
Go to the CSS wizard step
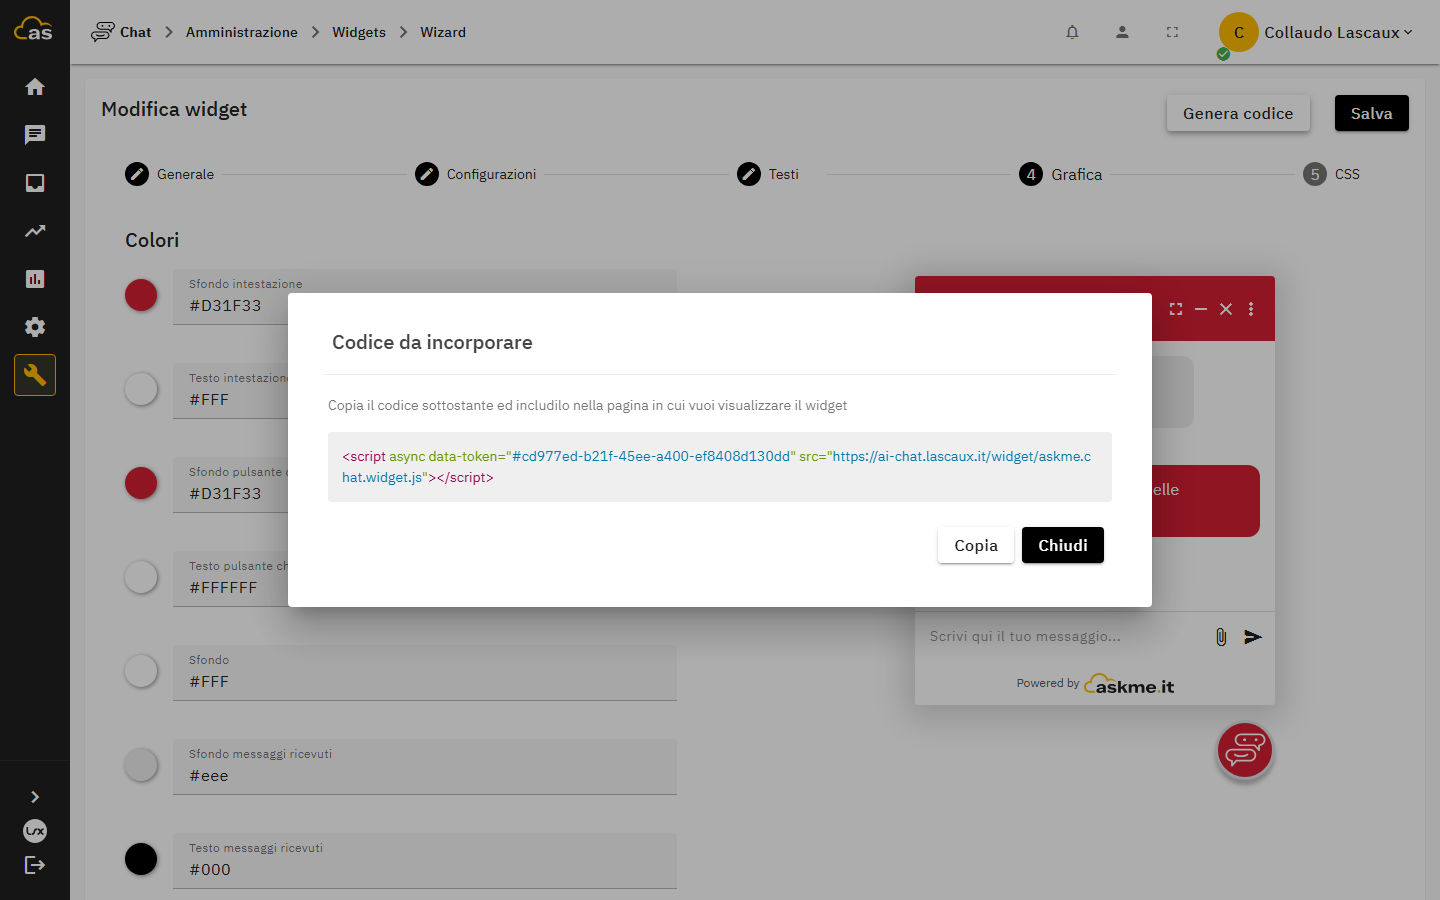tap(1332, 174)
